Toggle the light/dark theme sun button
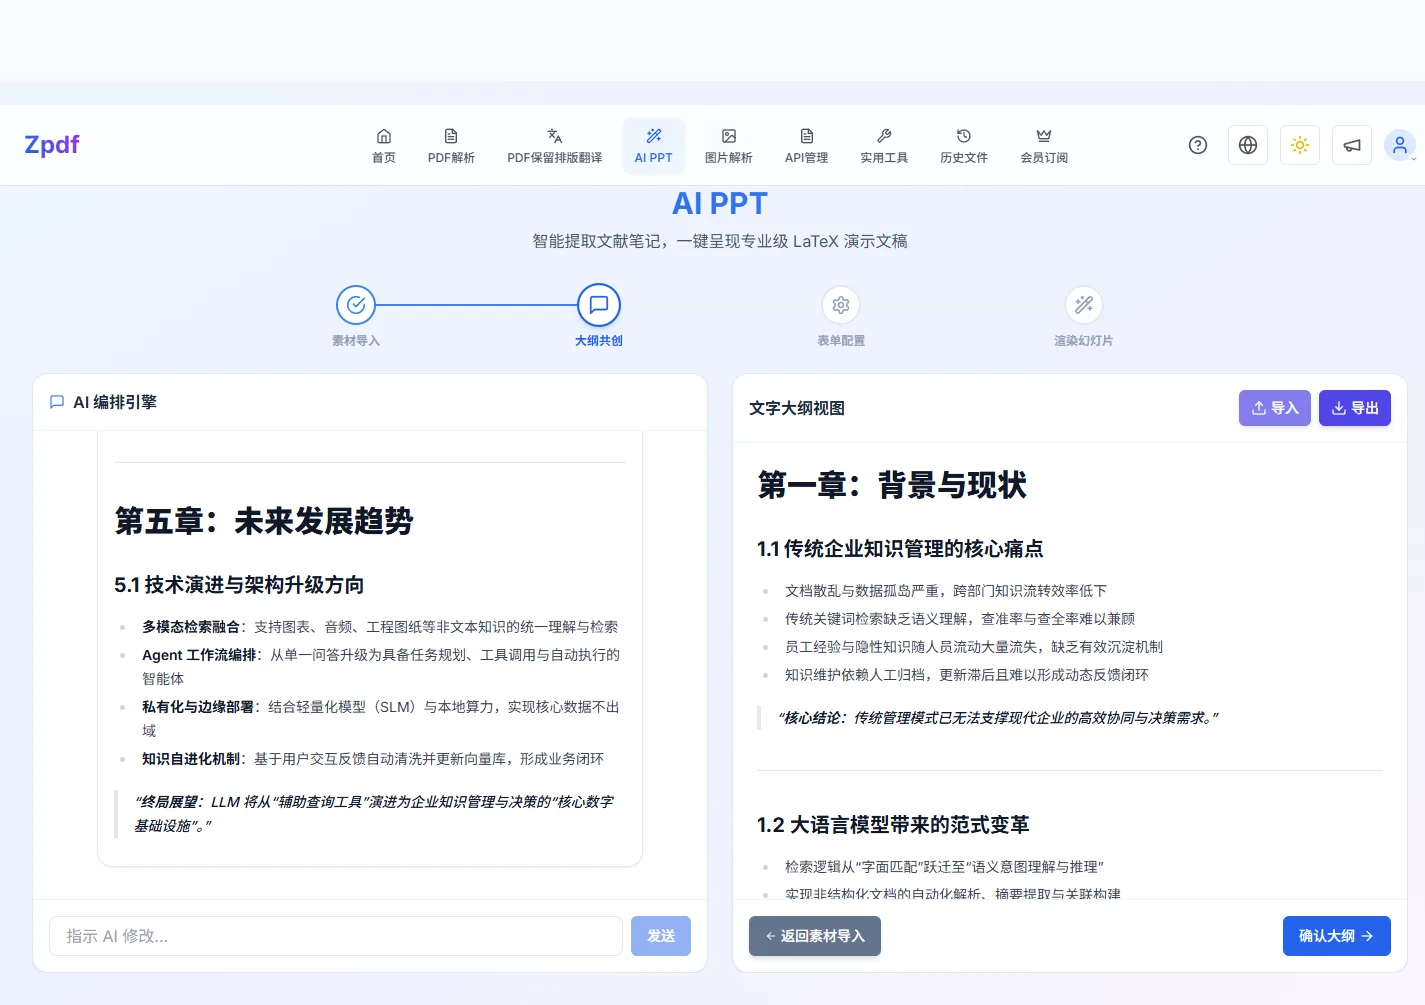Image resolution: width=1425 pixels, height=1005 pixels. click(1300, 145)
